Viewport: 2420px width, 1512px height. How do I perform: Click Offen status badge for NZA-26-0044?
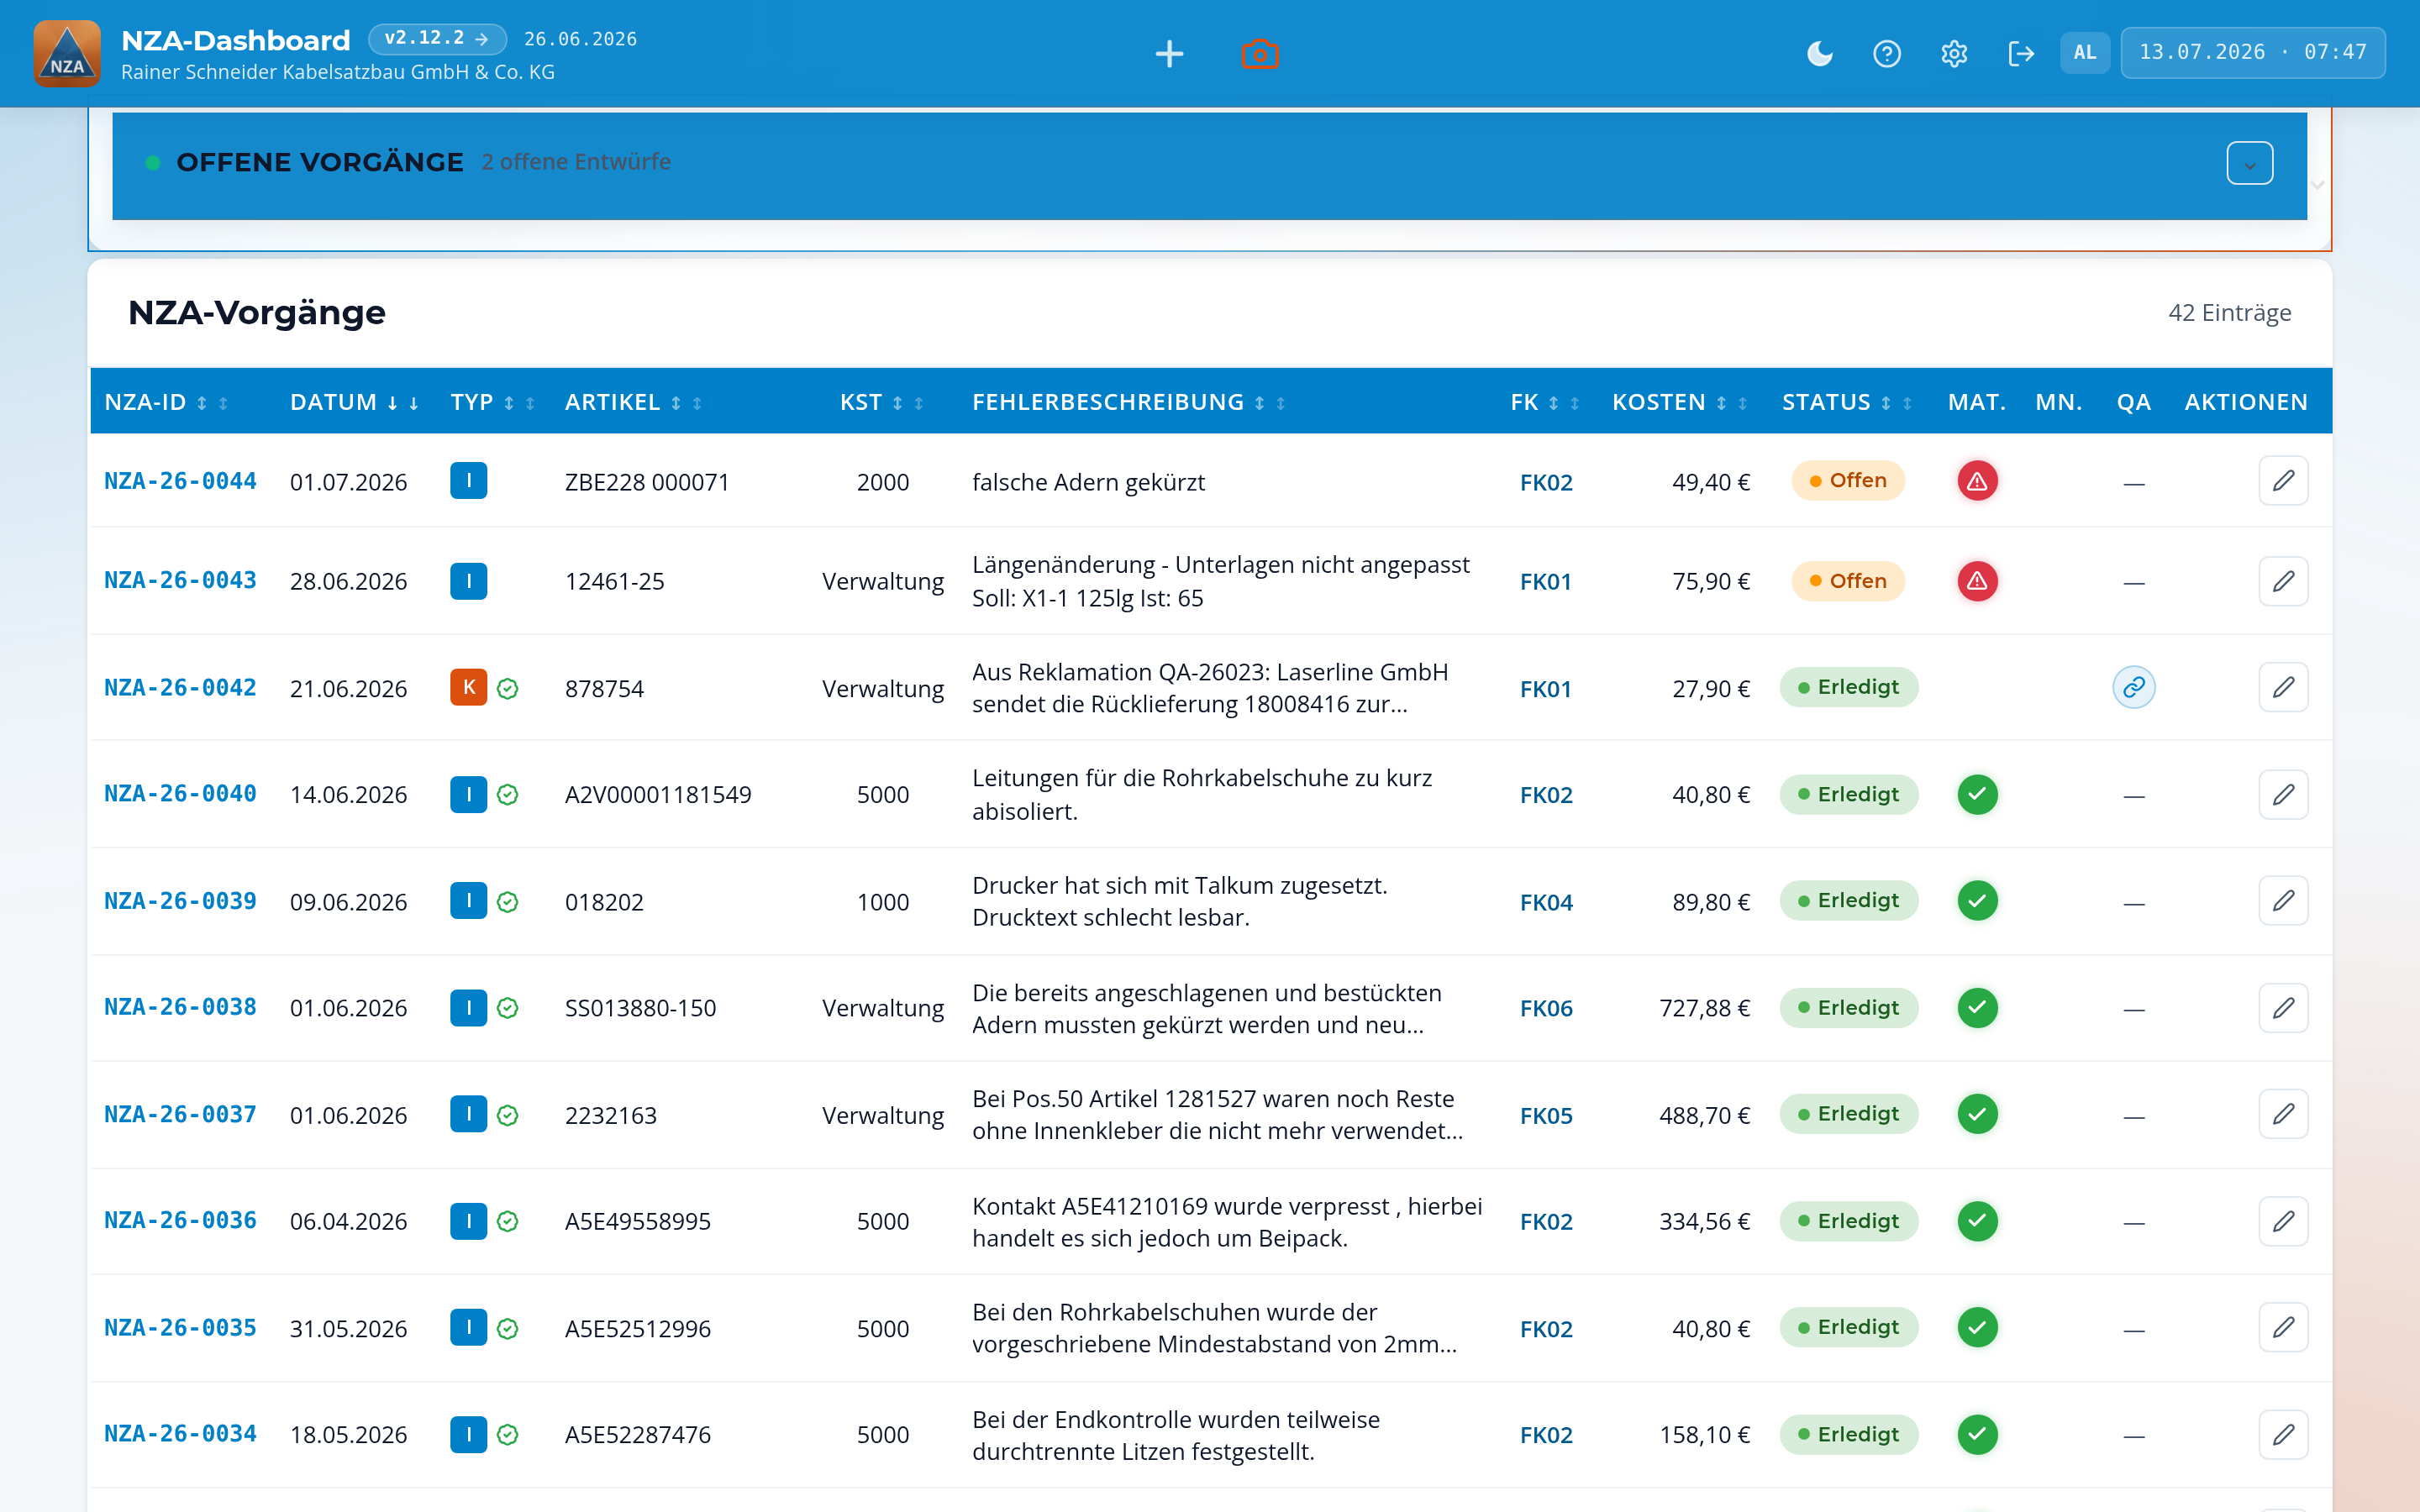1848,480
